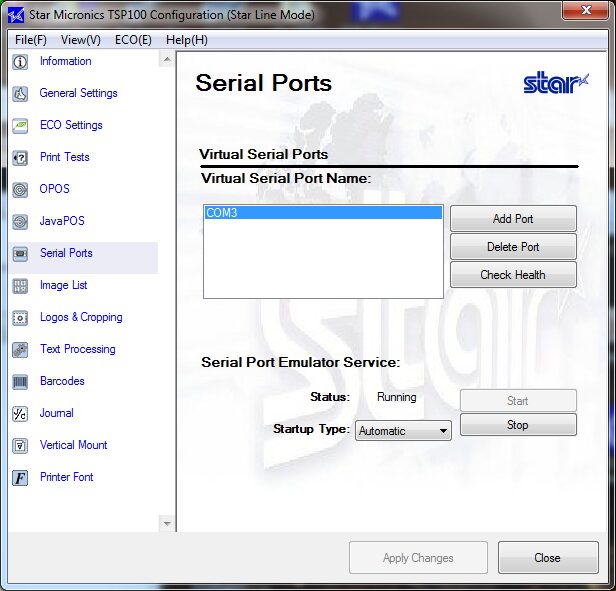Image resolution: width=616 pixels, height=591 pixels.
Task: Click the Logos & Cropping icon
Action: pyautogui.click(x=20, y=318)
